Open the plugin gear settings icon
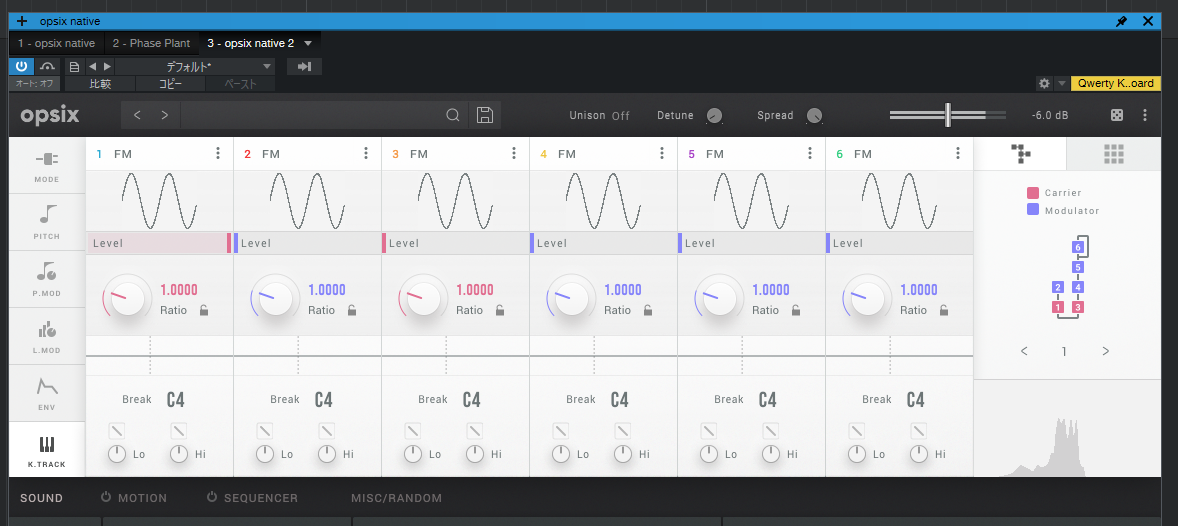The height and width of the screenshot is (526, 1178). (x=1044, y=84)
